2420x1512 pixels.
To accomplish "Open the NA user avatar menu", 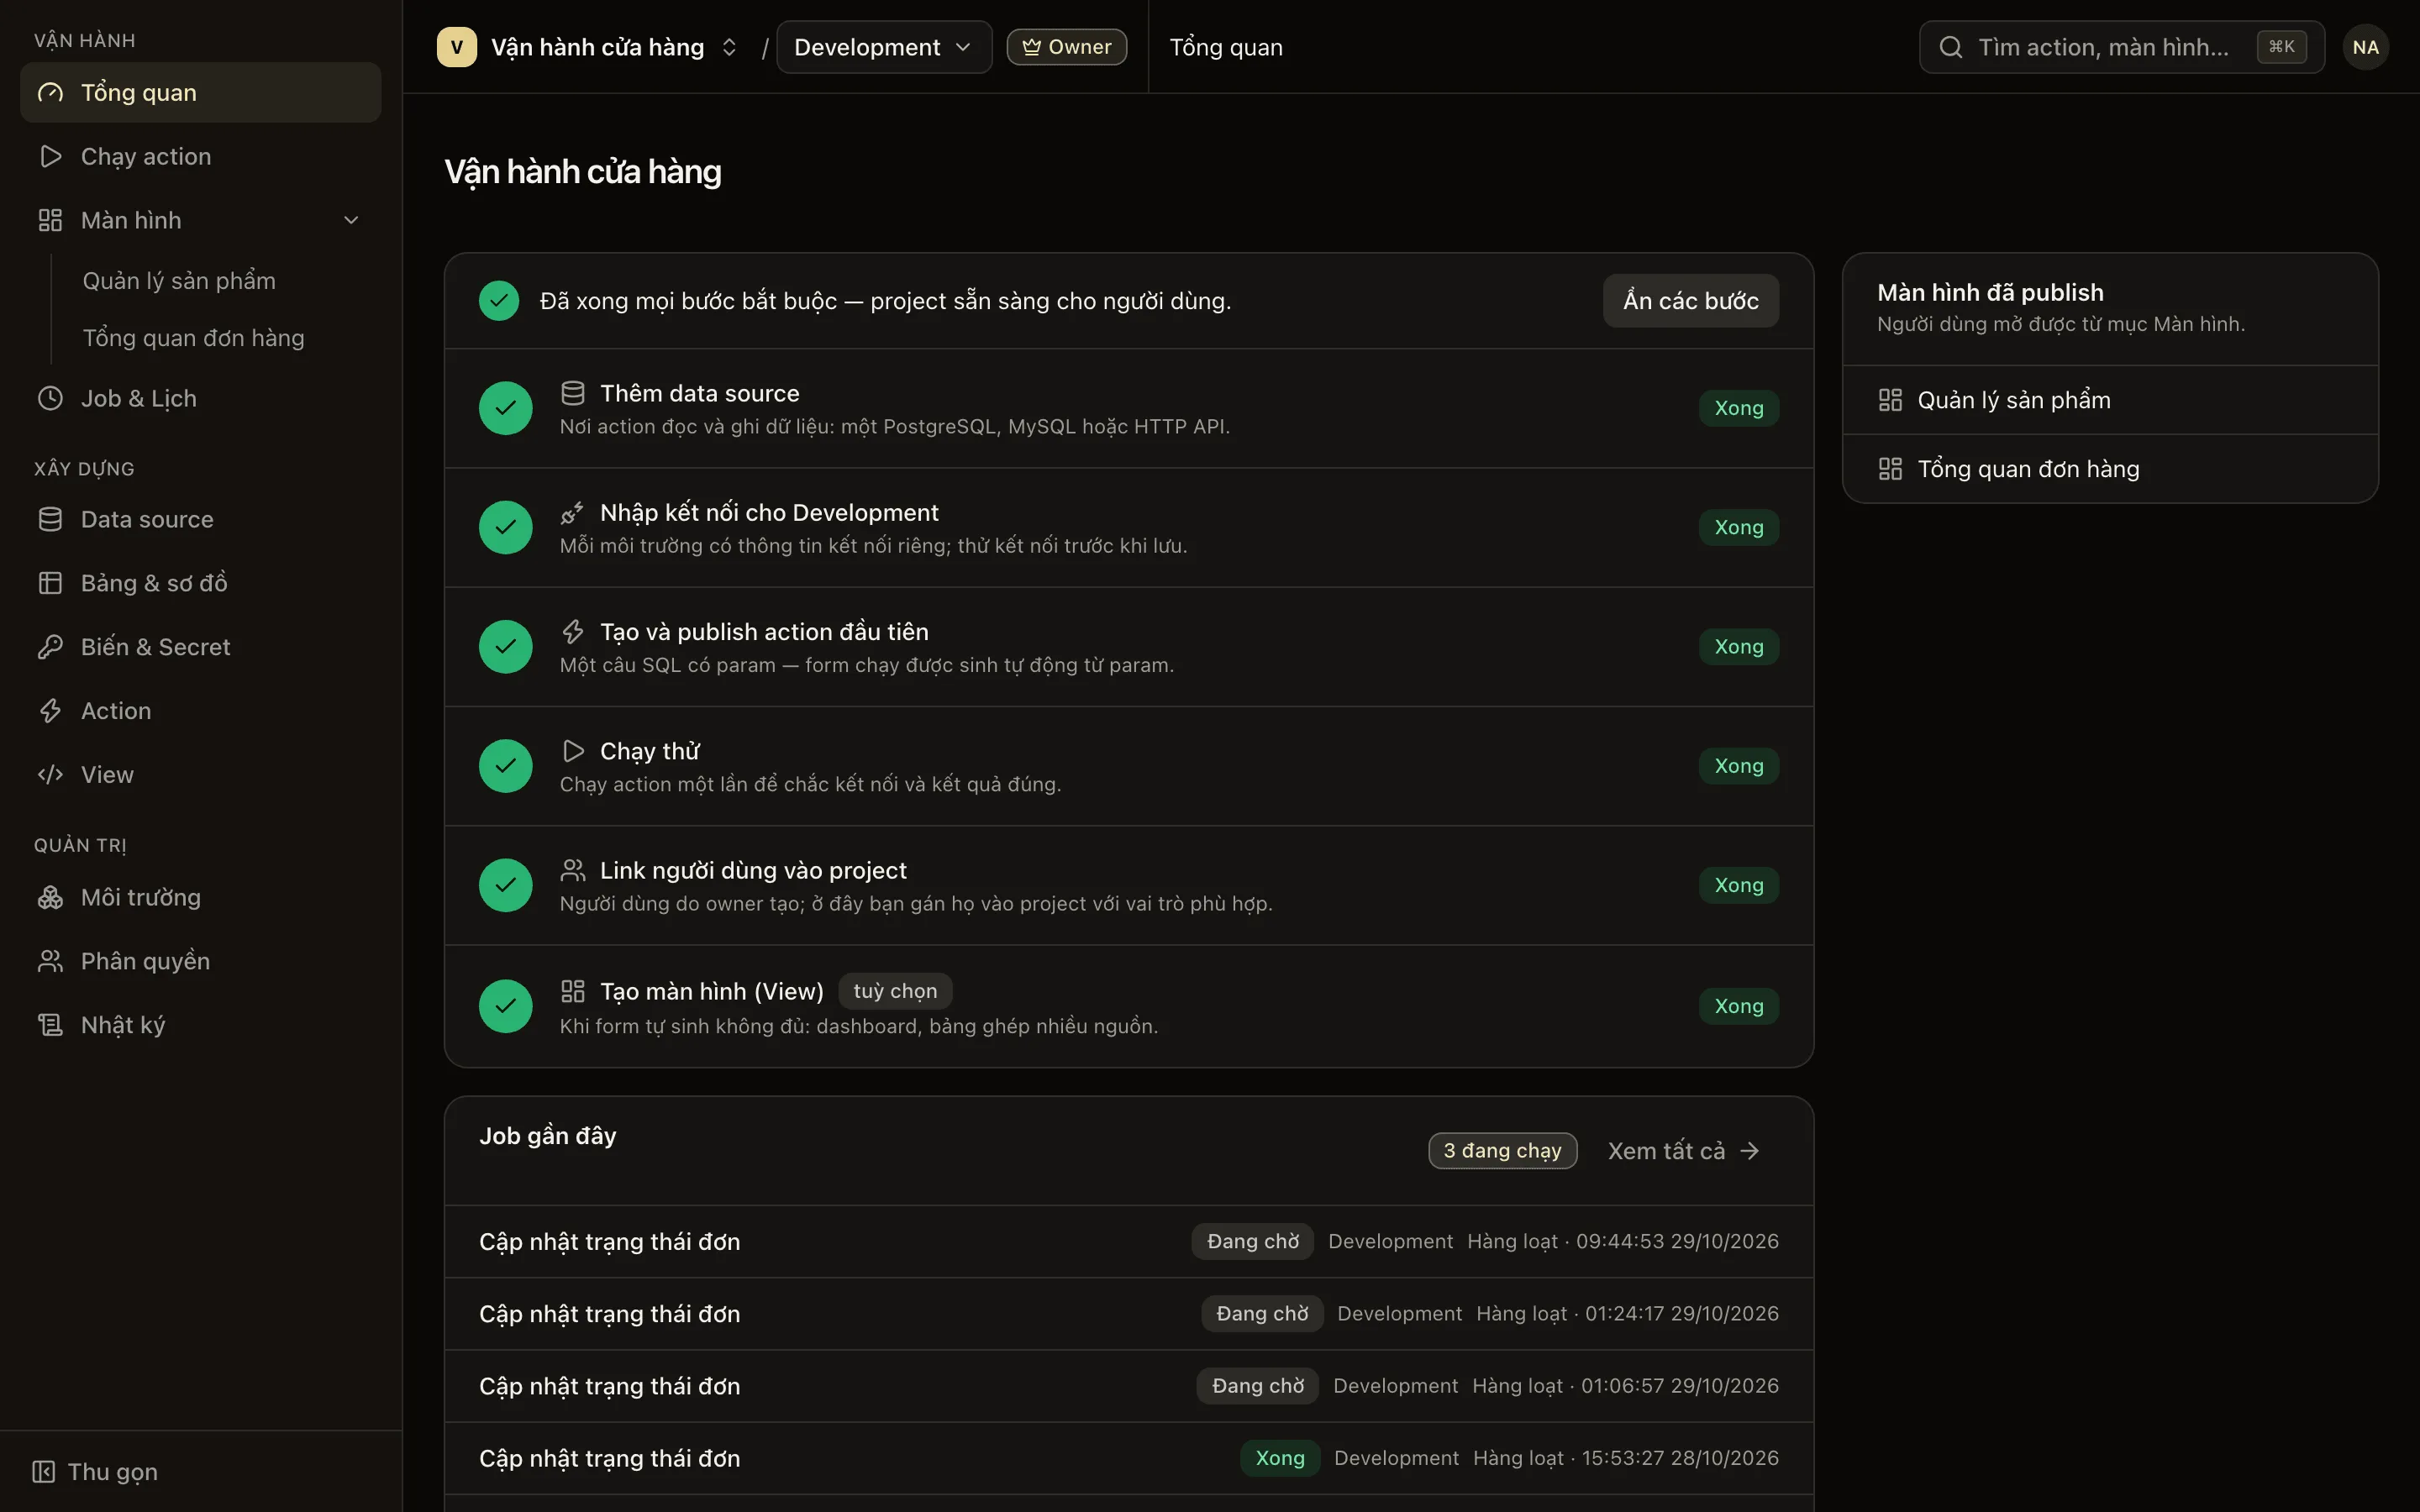I will pyautogui.click(x=2365, y=47).
